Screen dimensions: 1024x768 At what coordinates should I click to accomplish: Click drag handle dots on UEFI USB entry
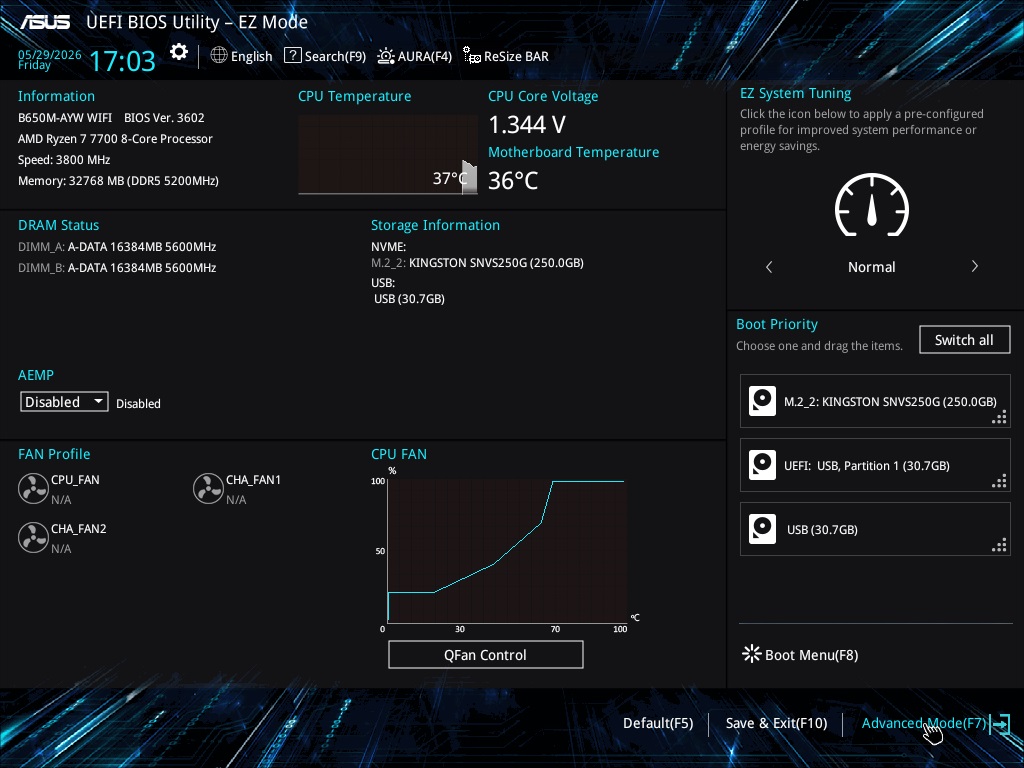tap(999, 482)
